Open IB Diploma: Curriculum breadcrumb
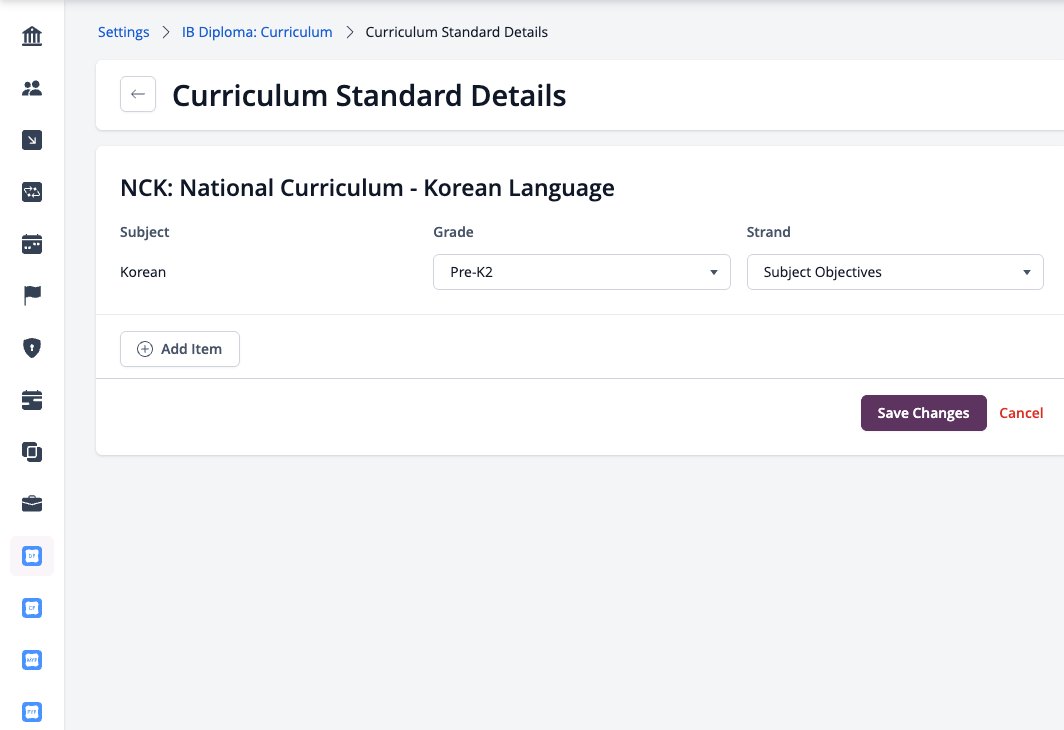Viewport: 1064px width, 730px height. tap(257, 32)
